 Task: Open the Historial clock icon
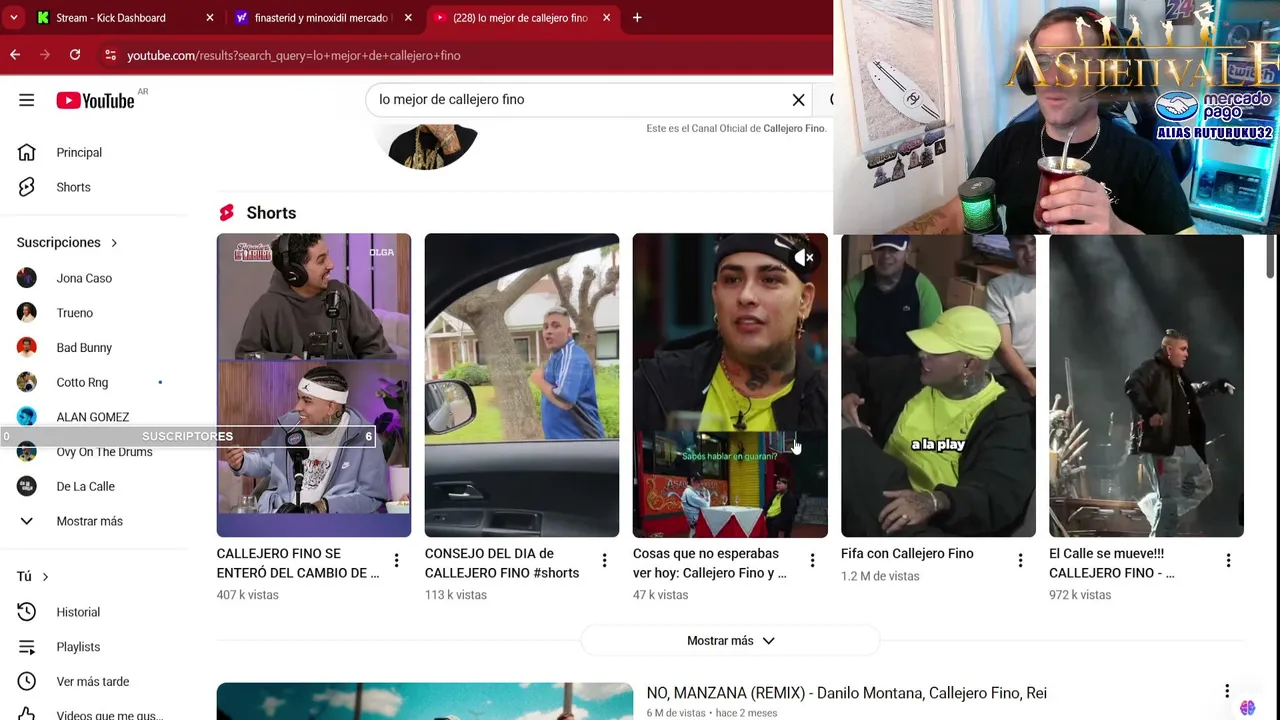pos(27,612)
